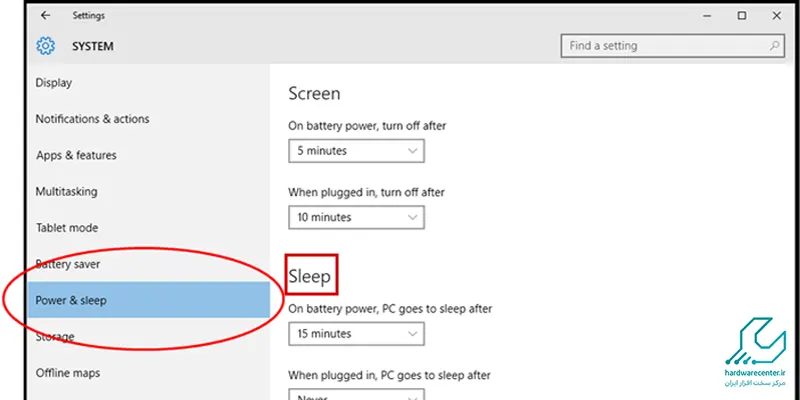
Task: Select Apps & features in sidebar
Action: coord(76,155)
